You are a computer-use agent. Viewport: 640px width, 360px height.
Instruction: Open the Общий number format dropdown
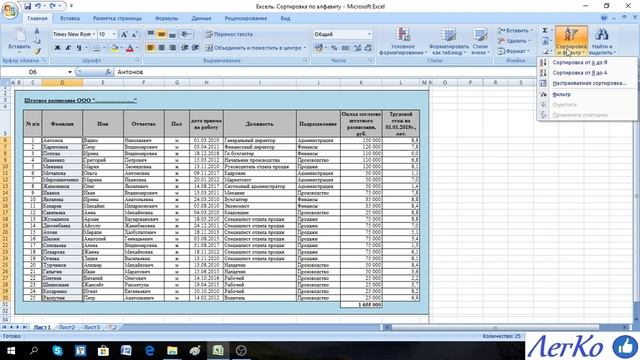pos(369,34)
